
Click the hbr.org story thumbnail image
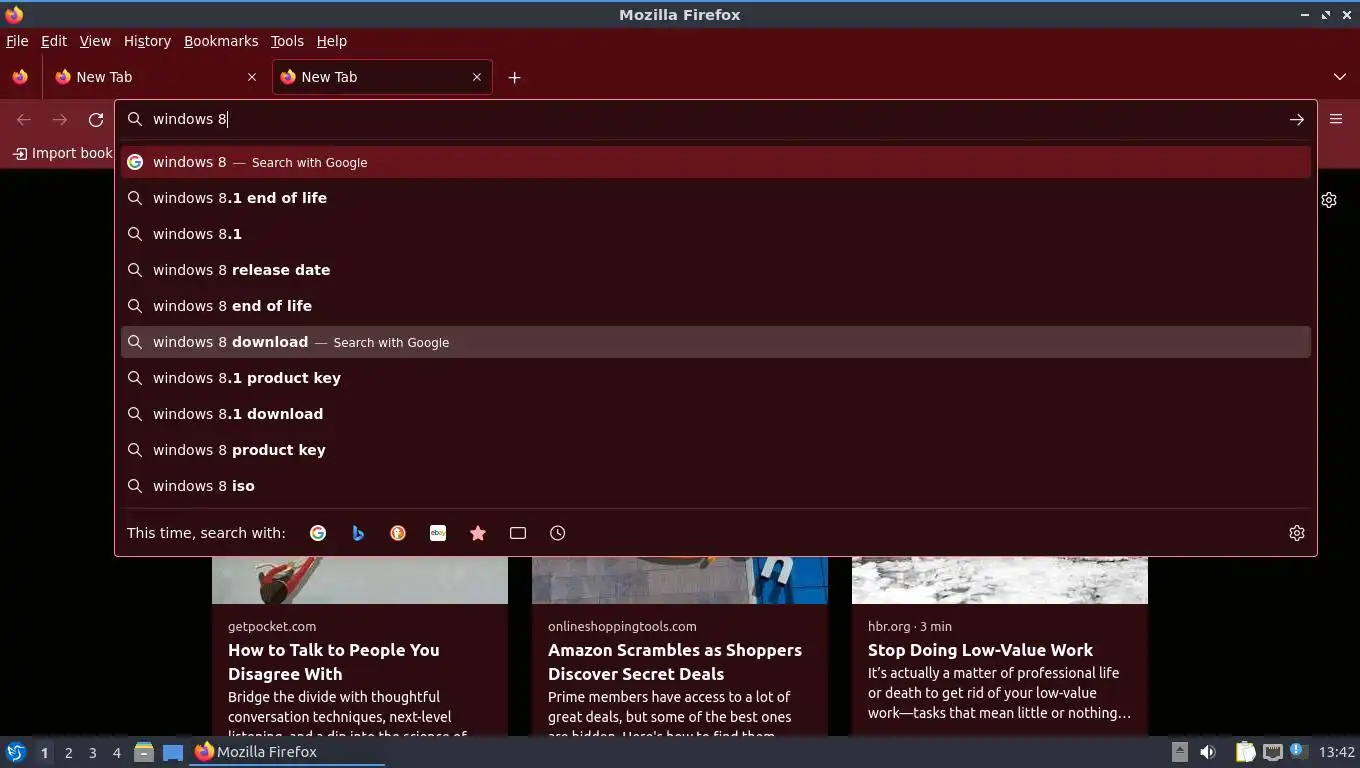1000,580
